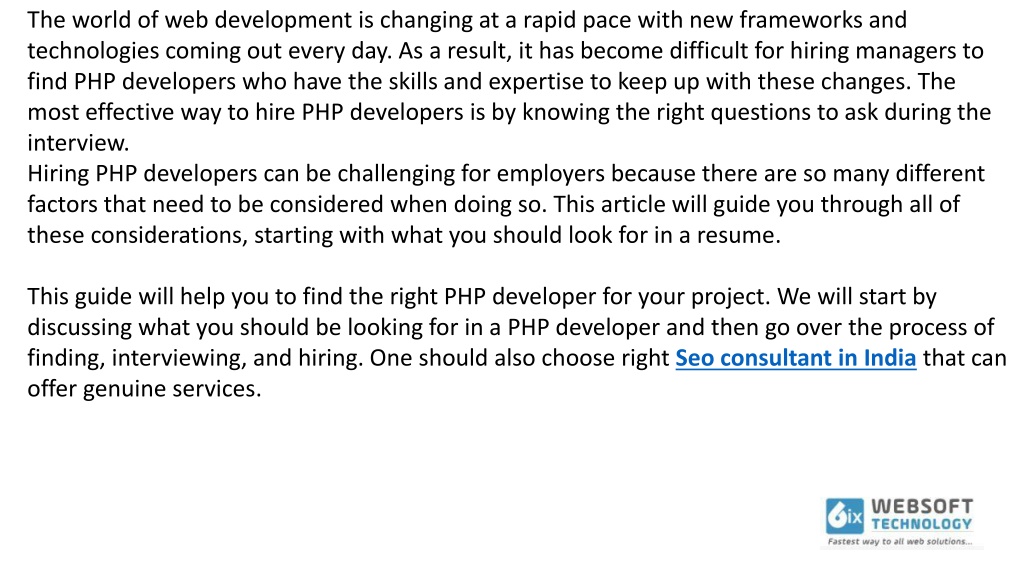Click the word 'considerations,'
Image resolution: width=1024 pixels, height=576 pixels.
point(169,235)
